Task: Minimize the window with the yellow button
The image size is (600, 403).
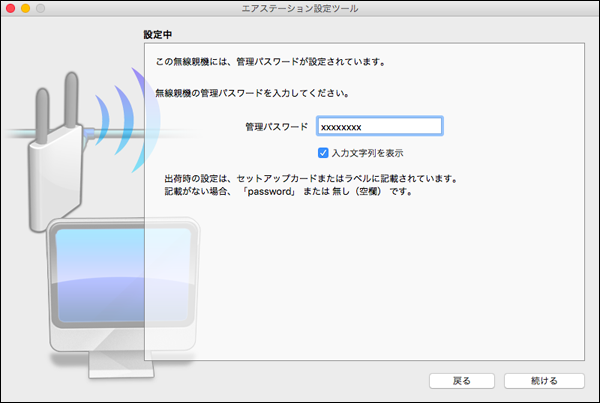Action: (x=30, y=9)
